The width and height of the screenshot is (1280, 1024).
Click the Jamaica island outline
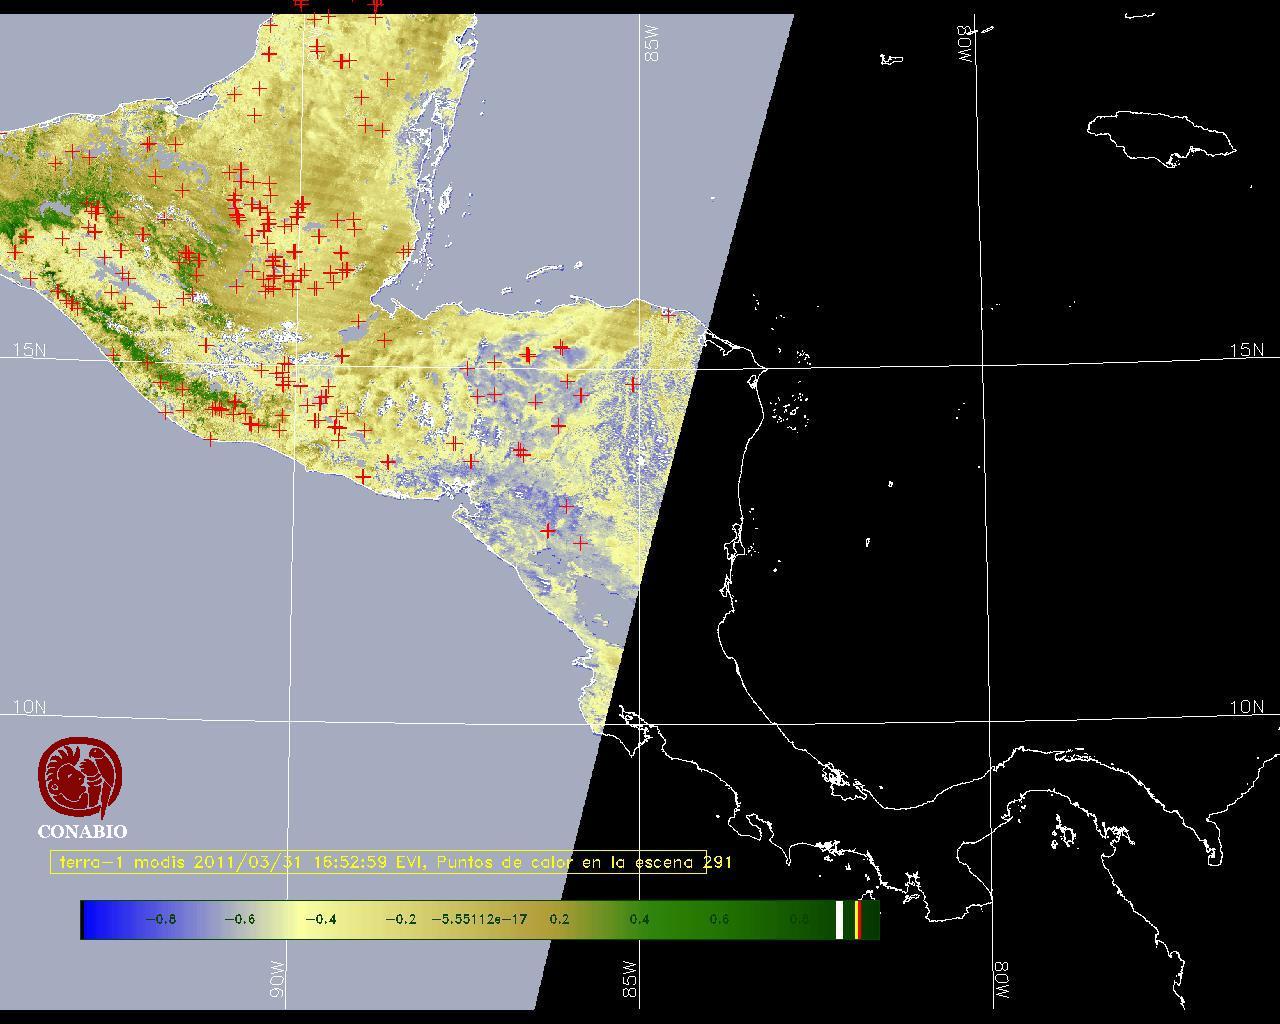coord(1160,135)
